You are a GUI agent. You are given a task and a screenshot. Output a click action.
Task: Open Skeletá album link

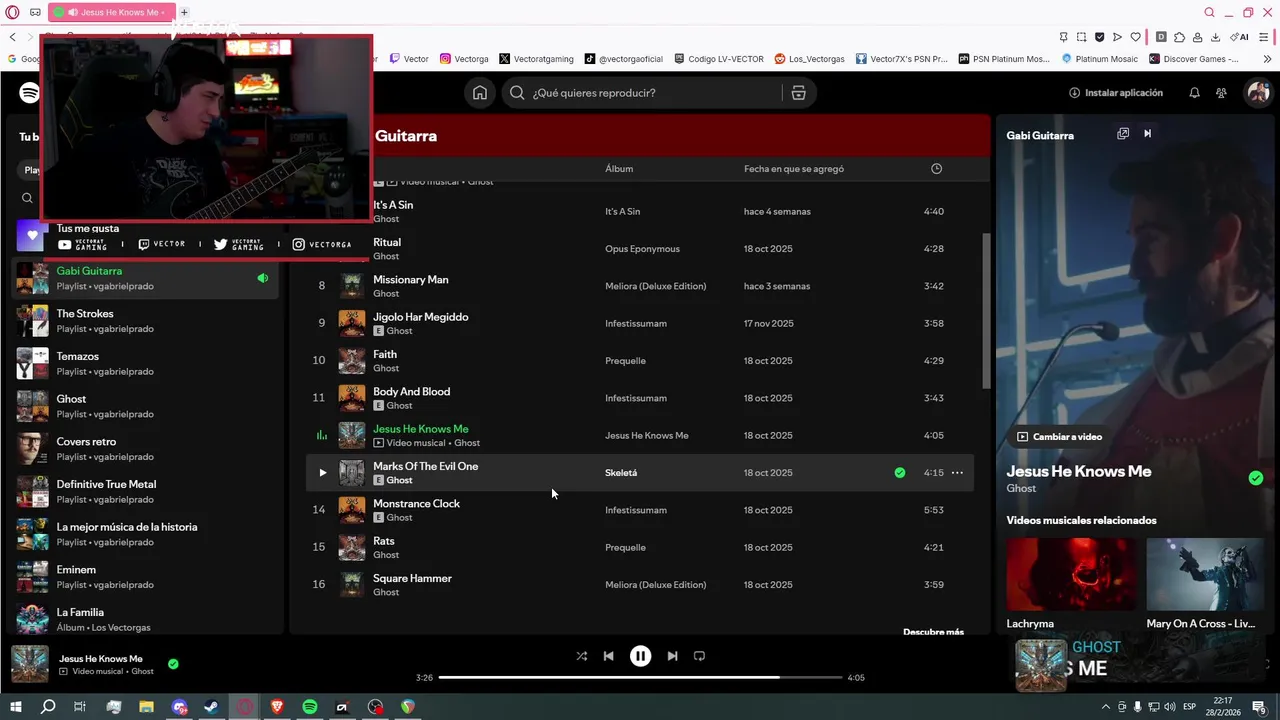621,473
